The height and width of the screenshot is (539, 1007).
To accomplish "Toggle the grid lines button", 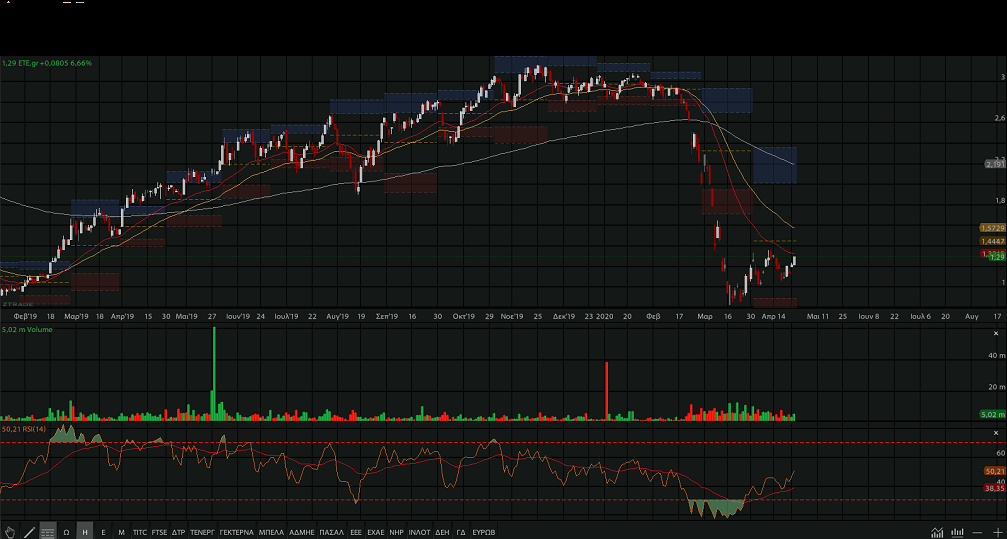I will pos(48,532).
